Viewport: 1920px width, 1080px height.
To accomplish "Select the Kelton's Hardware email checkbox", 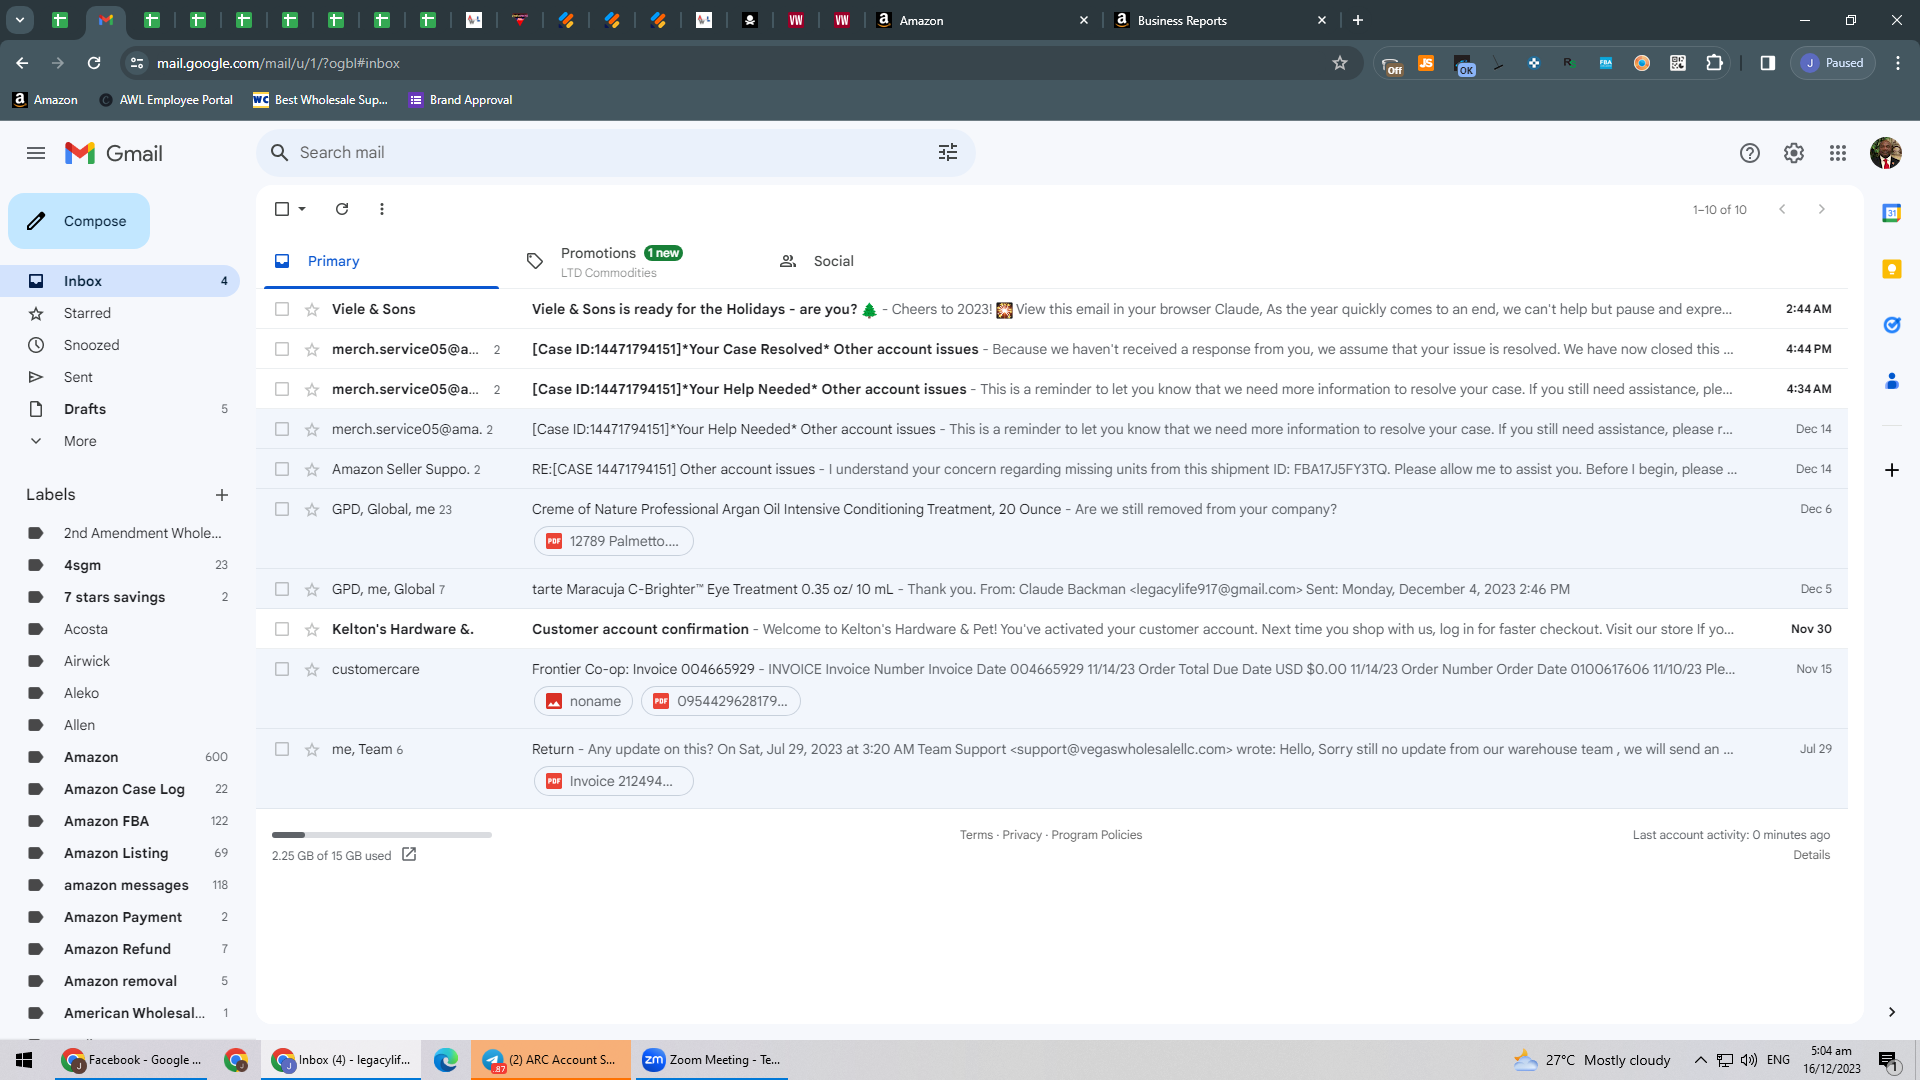I will (x=282, y=629).
